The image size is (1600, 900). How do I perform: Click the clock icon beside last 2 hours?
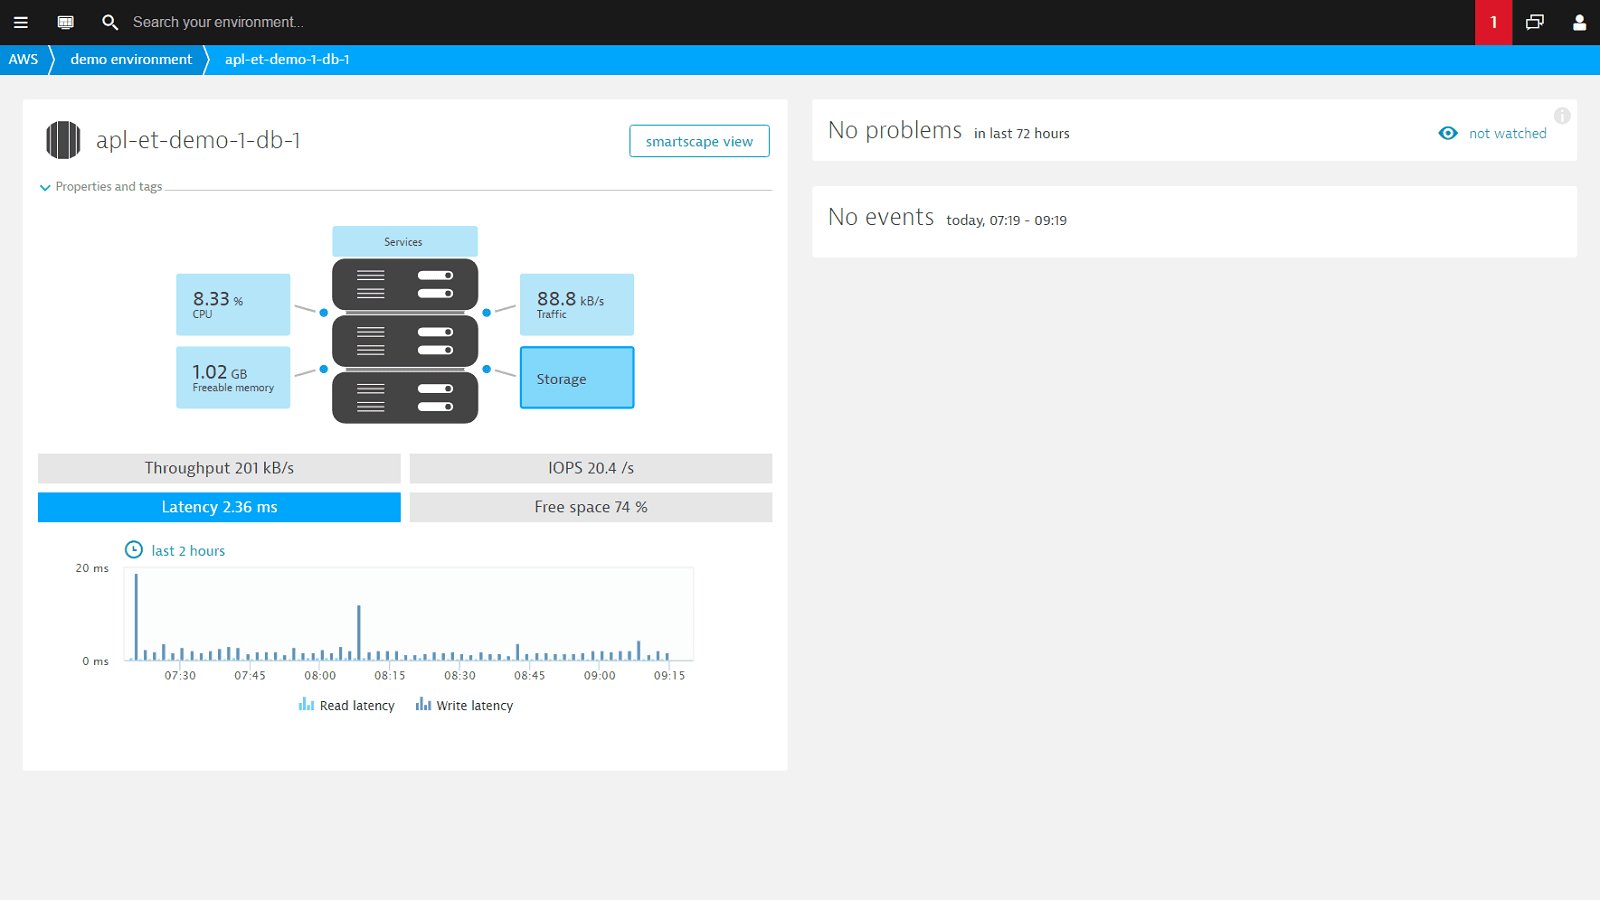tap(134, 550)
